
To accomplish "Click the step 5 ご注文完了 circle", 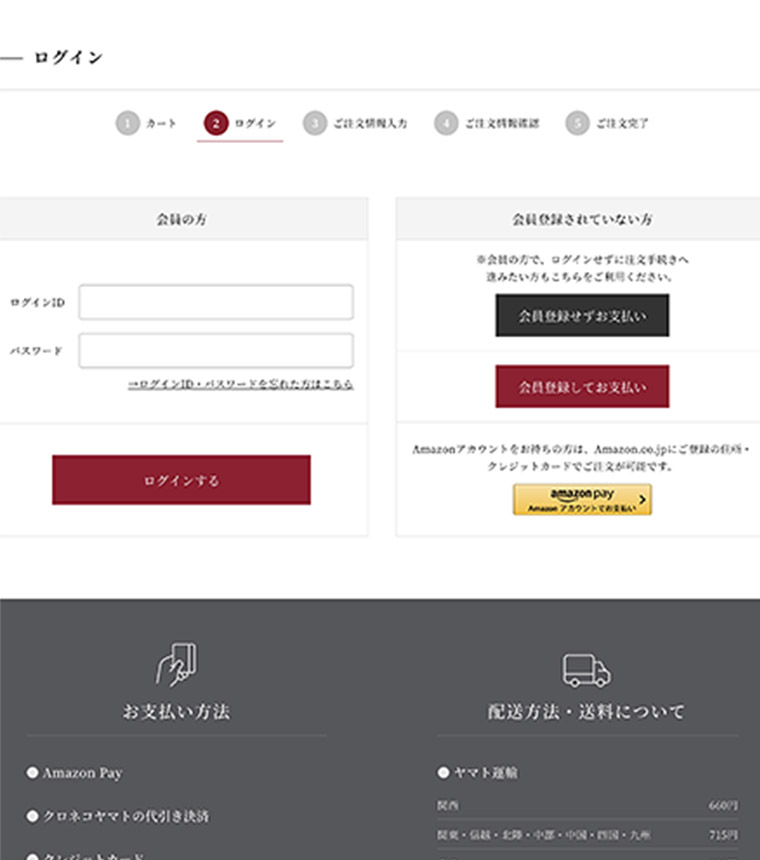I will (x=577, y=123).
